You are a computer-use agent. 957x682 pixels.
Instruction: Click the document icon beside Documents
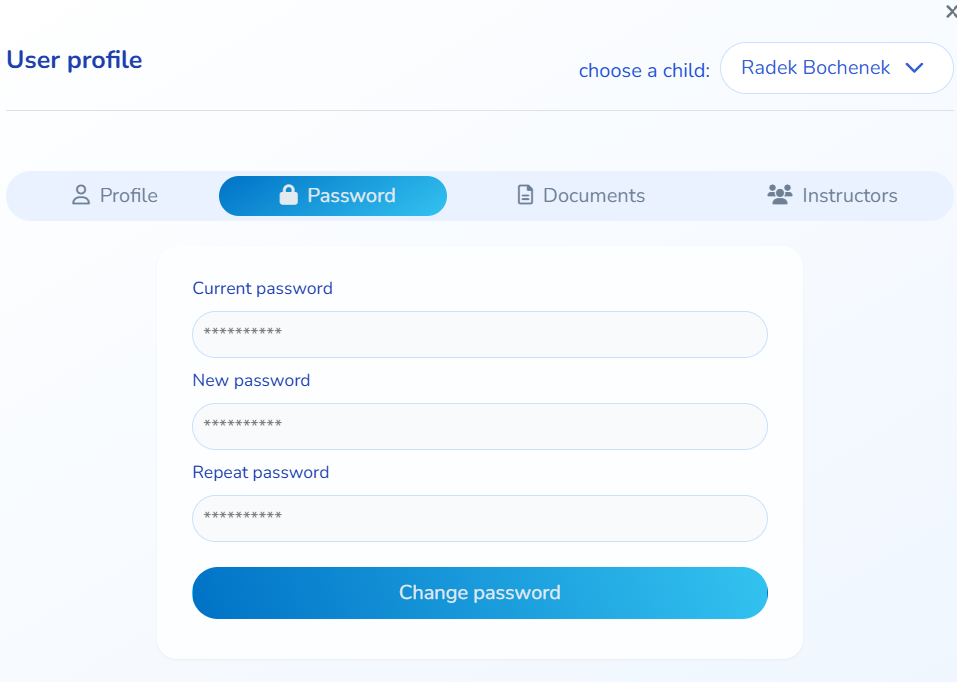click(525, 195)
